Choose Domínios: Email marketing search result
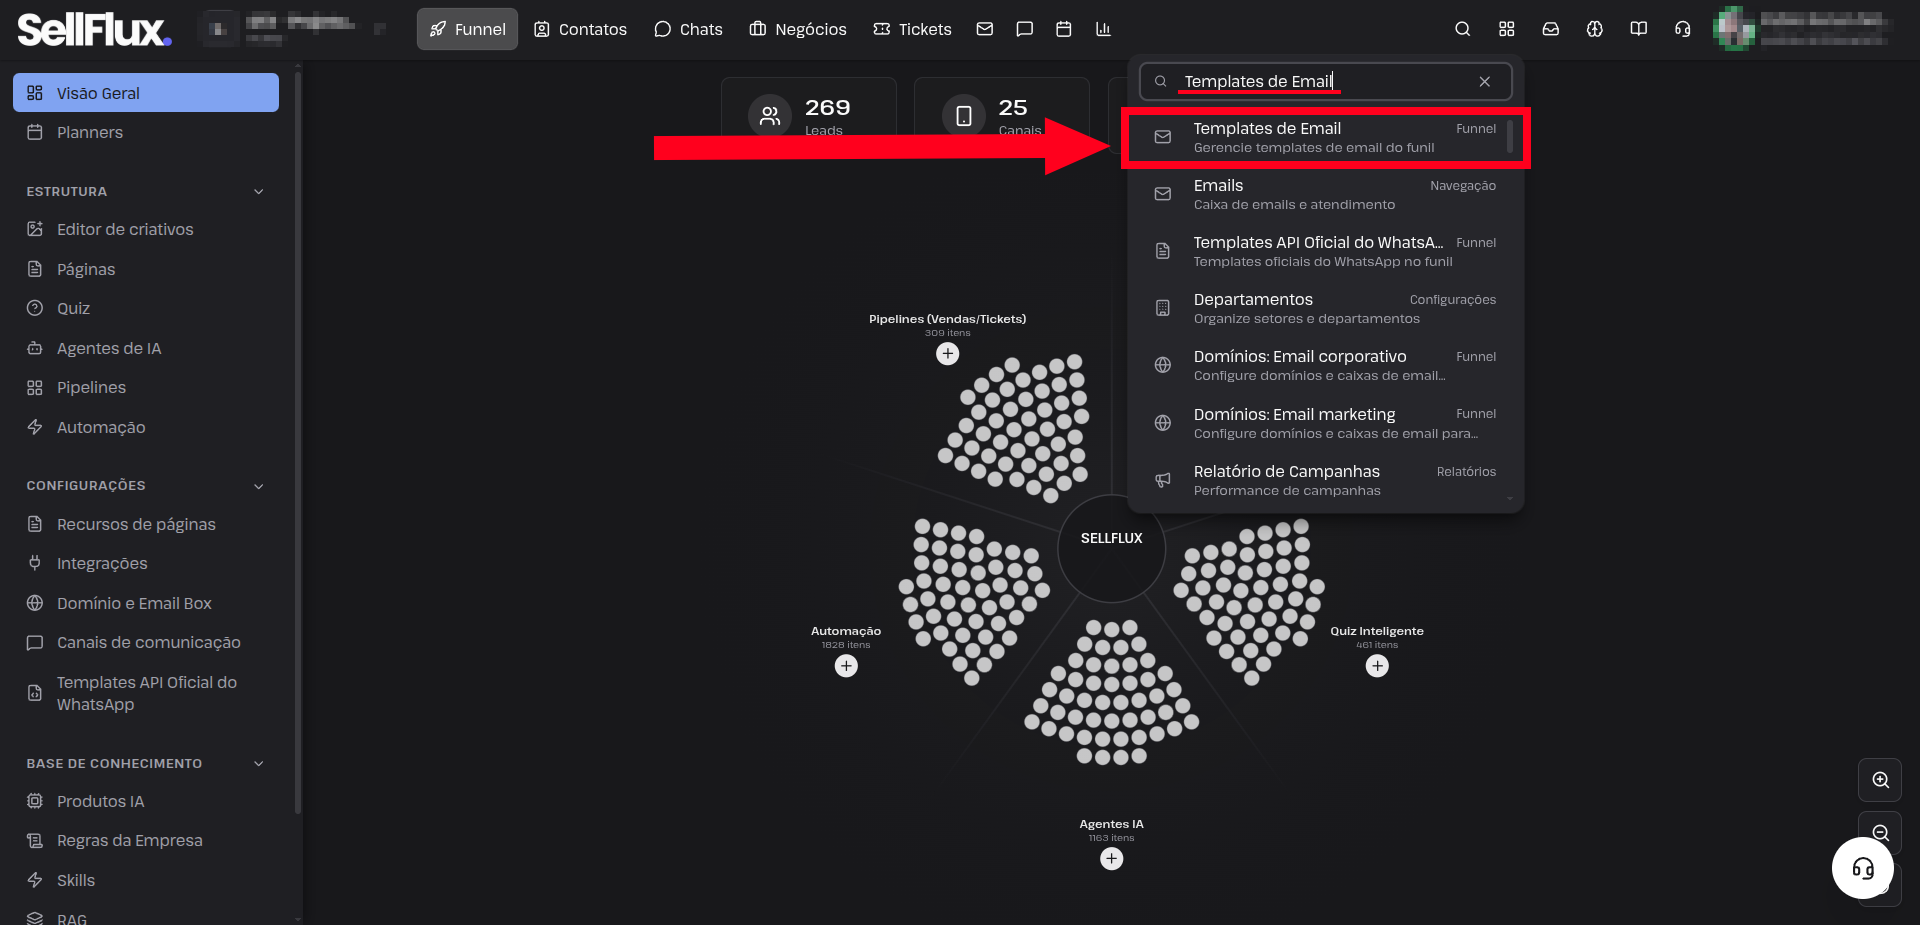 click(x=1325, y=423)
